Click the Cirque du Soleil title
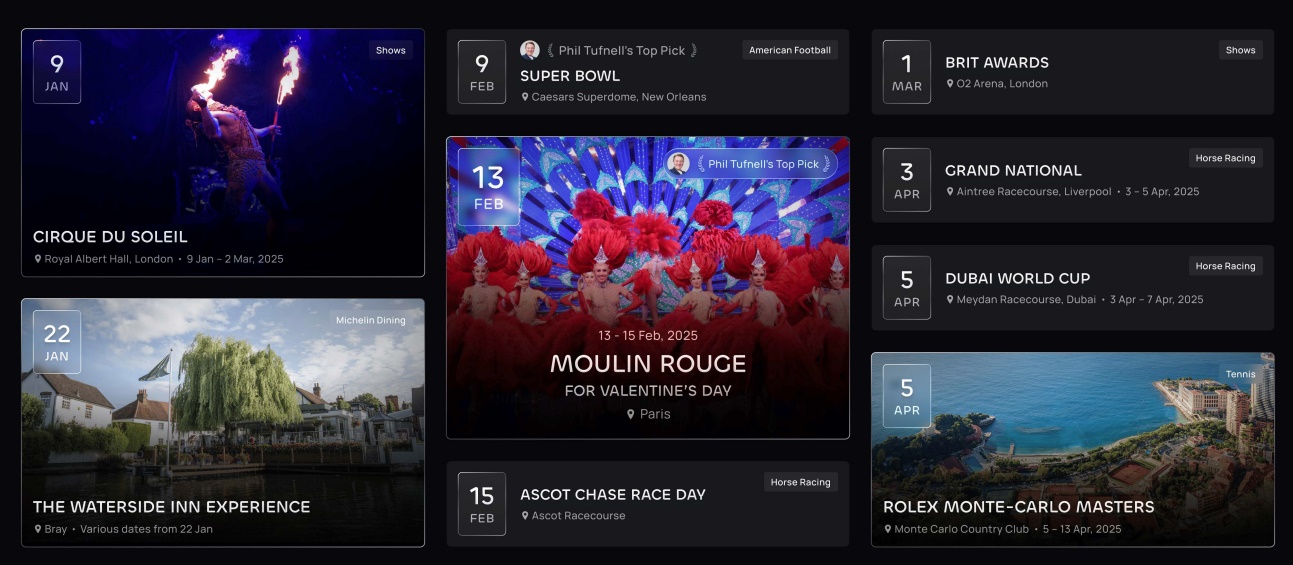This screenshot has height=565, width=1293. [110, 237]
